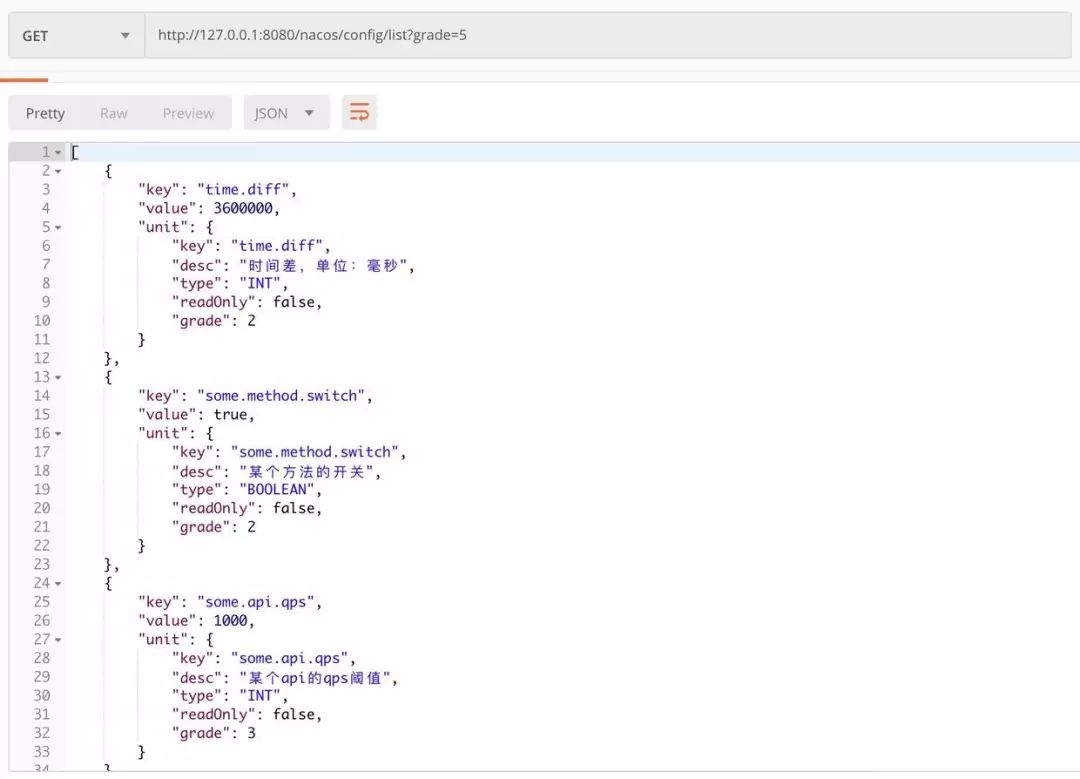Screen dimensions: 1080x779
Task: Click false value on line 9
Action: coord(293,302)
